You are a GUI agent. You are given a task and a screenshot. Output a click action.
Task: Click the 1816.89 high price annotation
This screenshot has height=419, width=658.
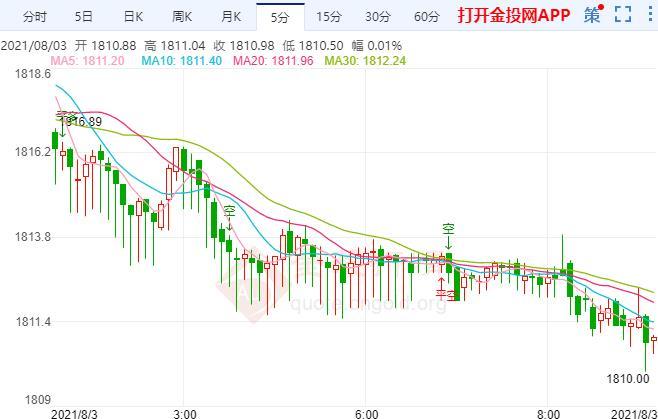click(82, 122)
